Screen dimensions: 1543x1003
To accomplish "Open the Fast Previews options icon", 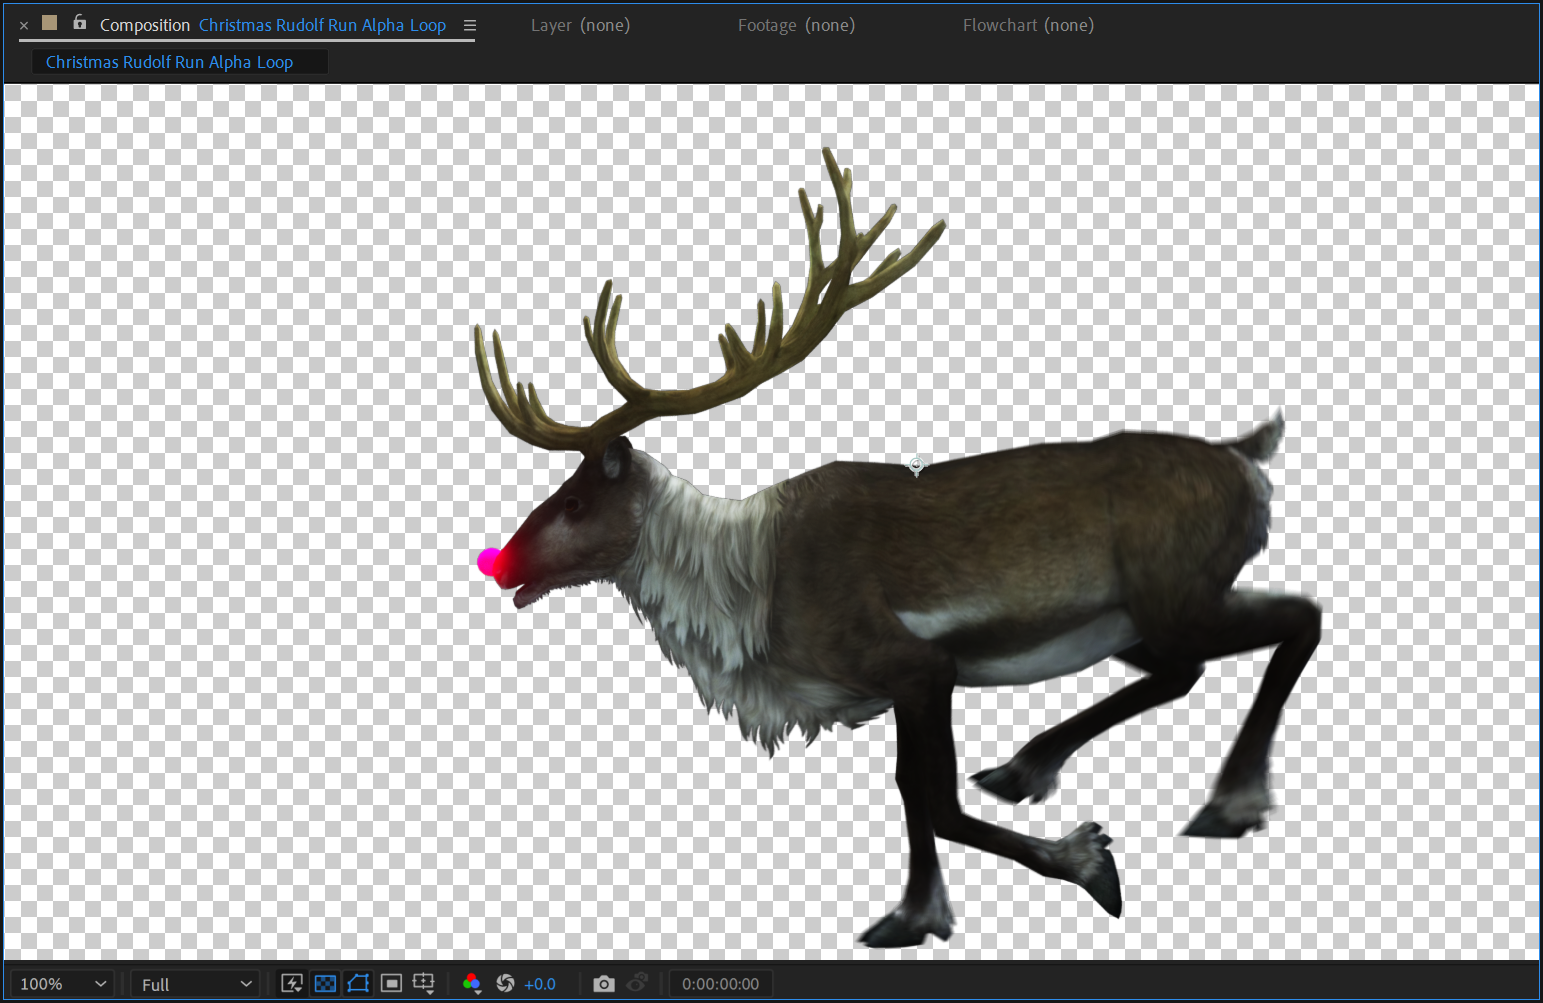I will (x=292, y=984).
